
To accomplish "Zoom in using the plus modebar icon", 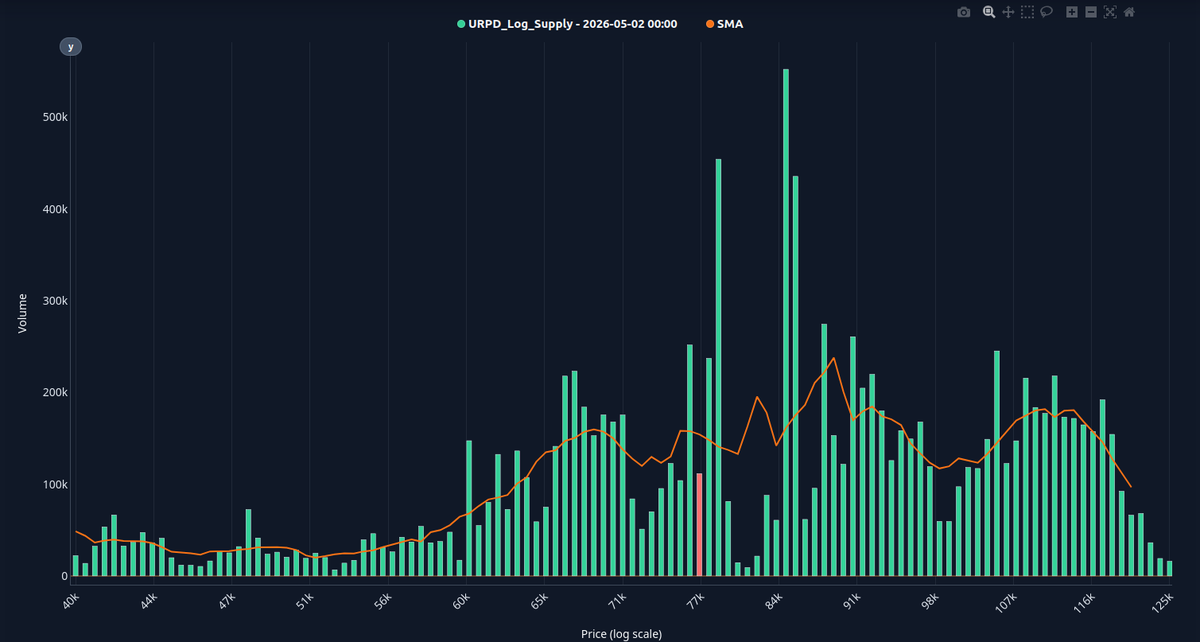I will [1072, 12].
